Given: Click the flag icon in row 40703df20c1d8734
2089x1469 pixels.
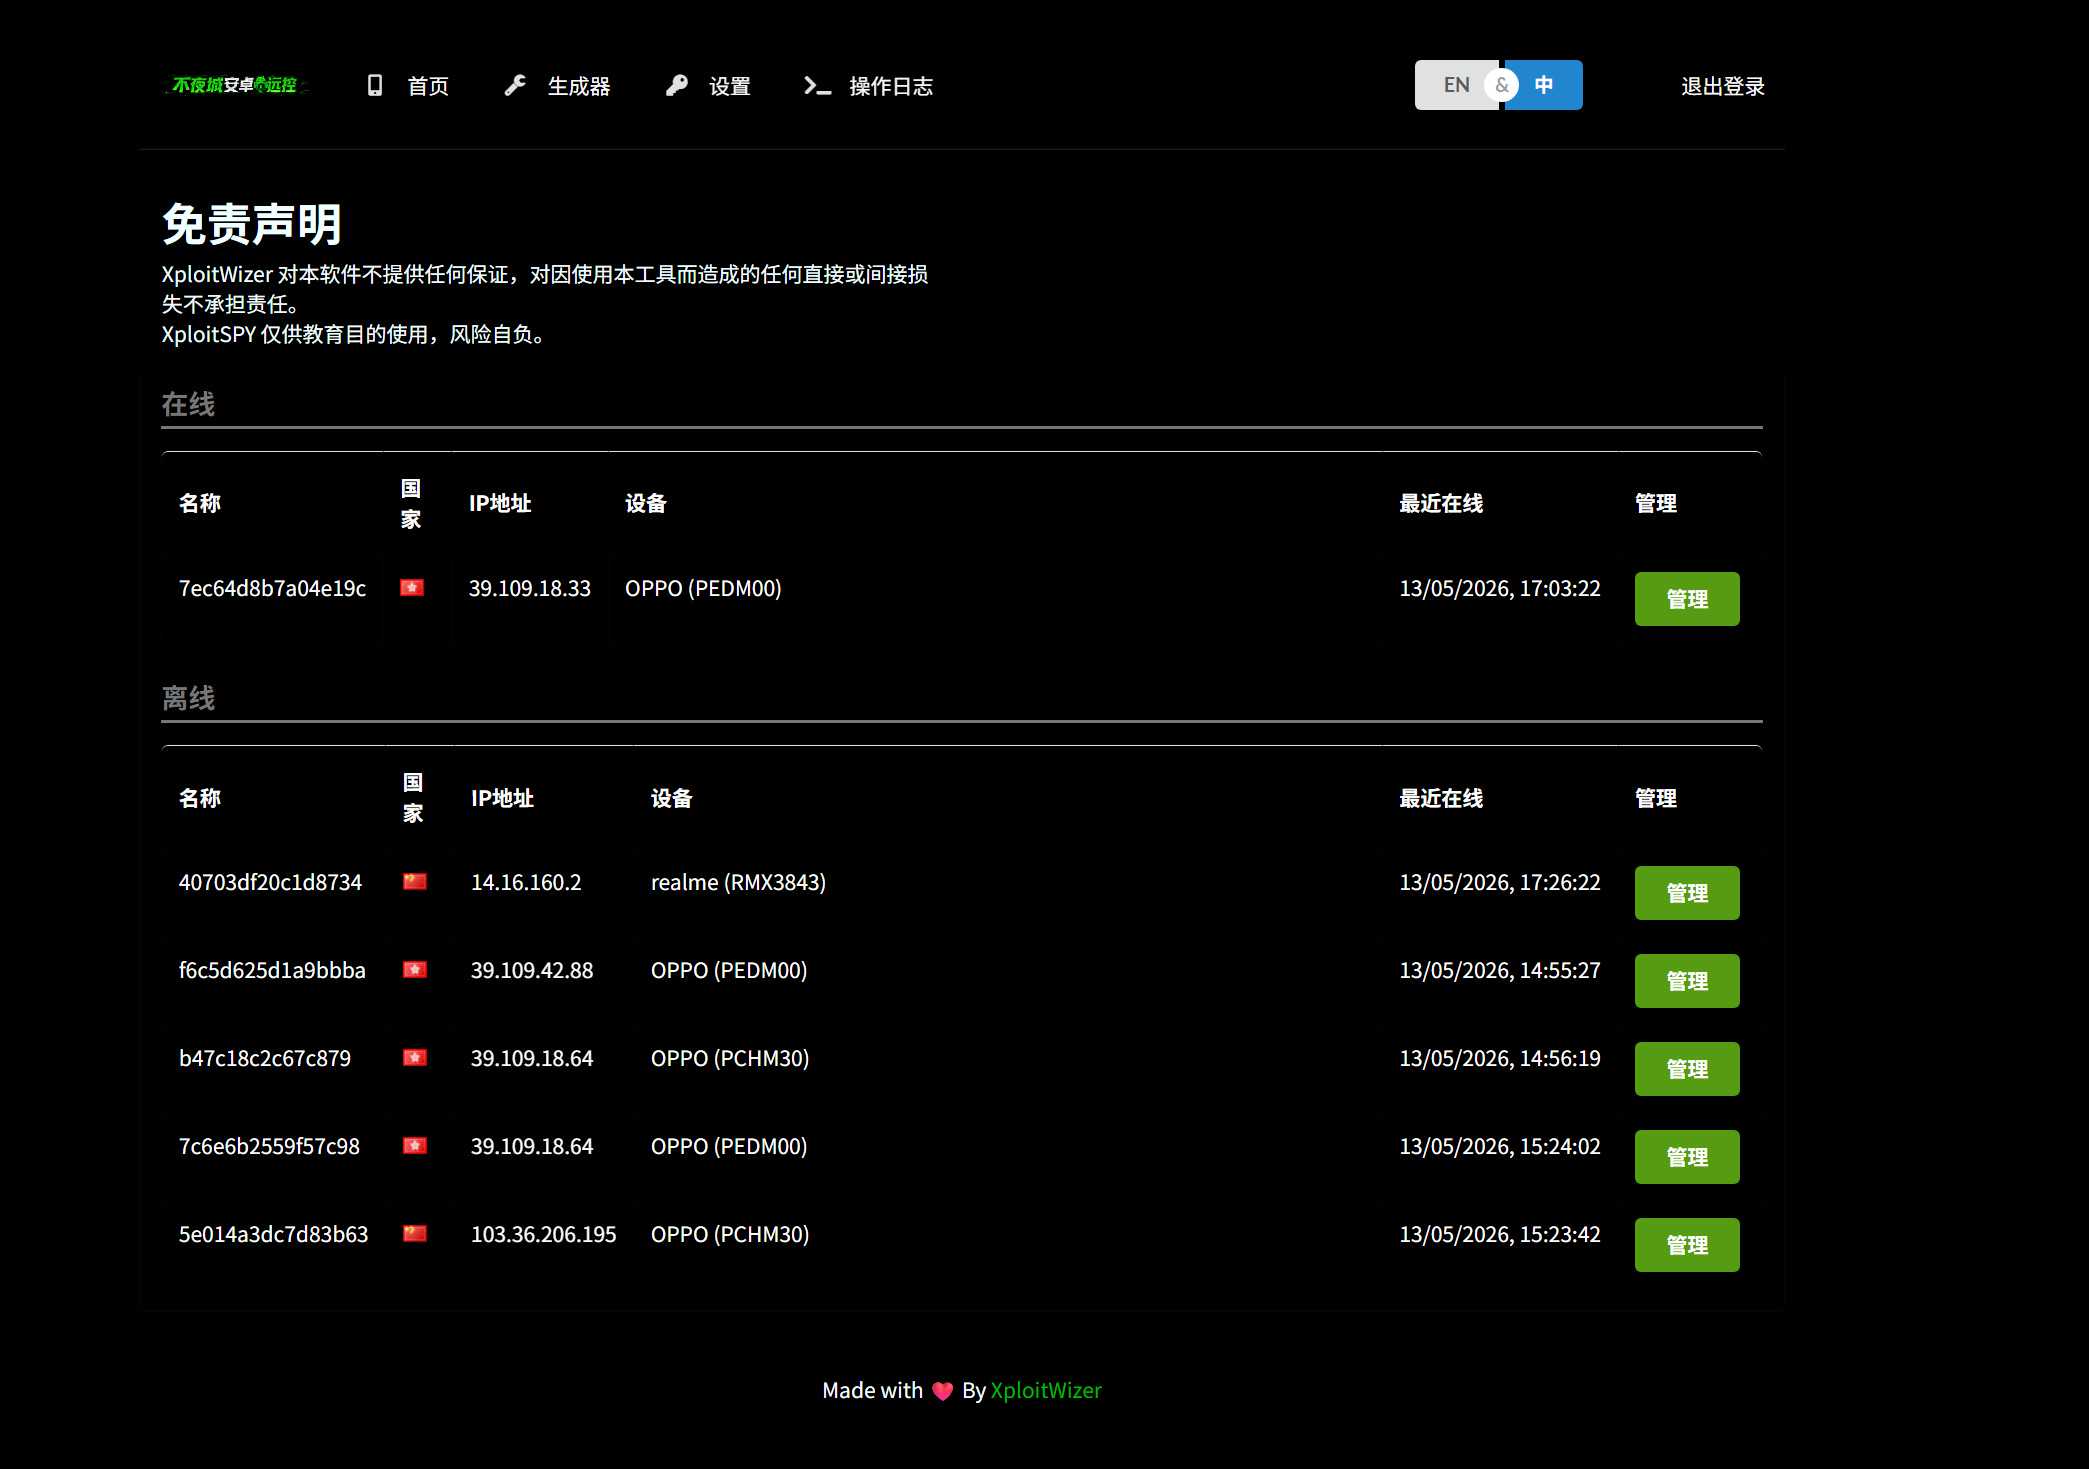Looking at the screenshot, I should click(415, 882).
